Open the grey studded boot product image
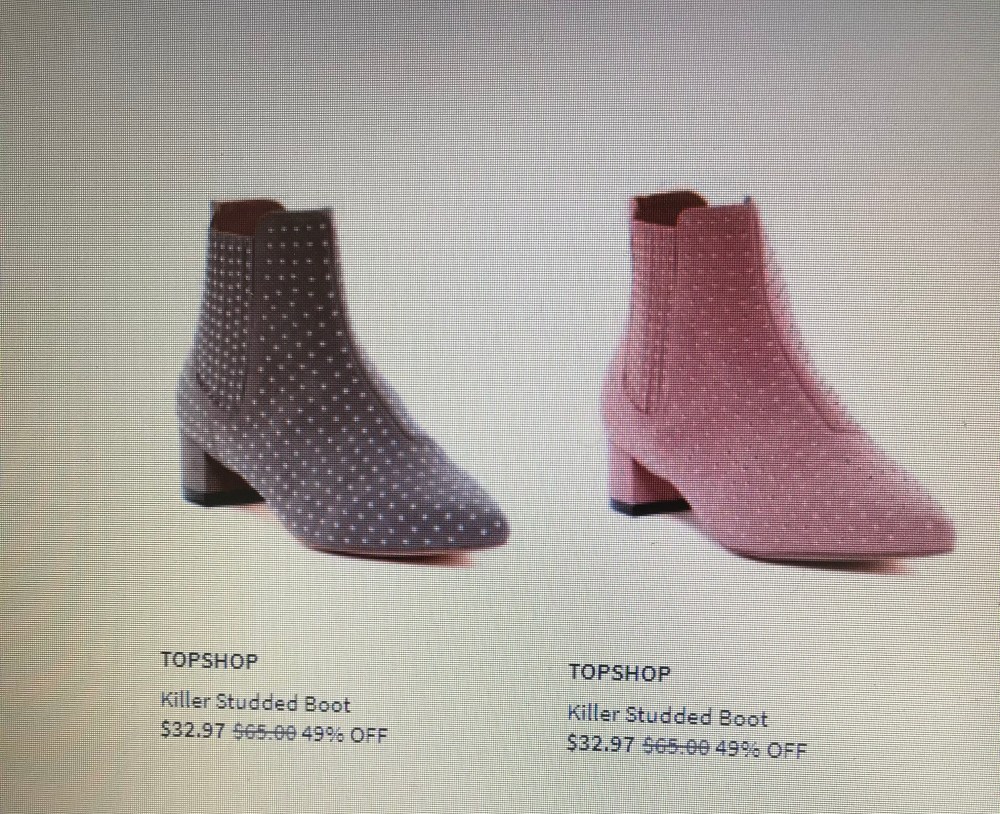Viewport: 1000px width, 814px height. 341,381
